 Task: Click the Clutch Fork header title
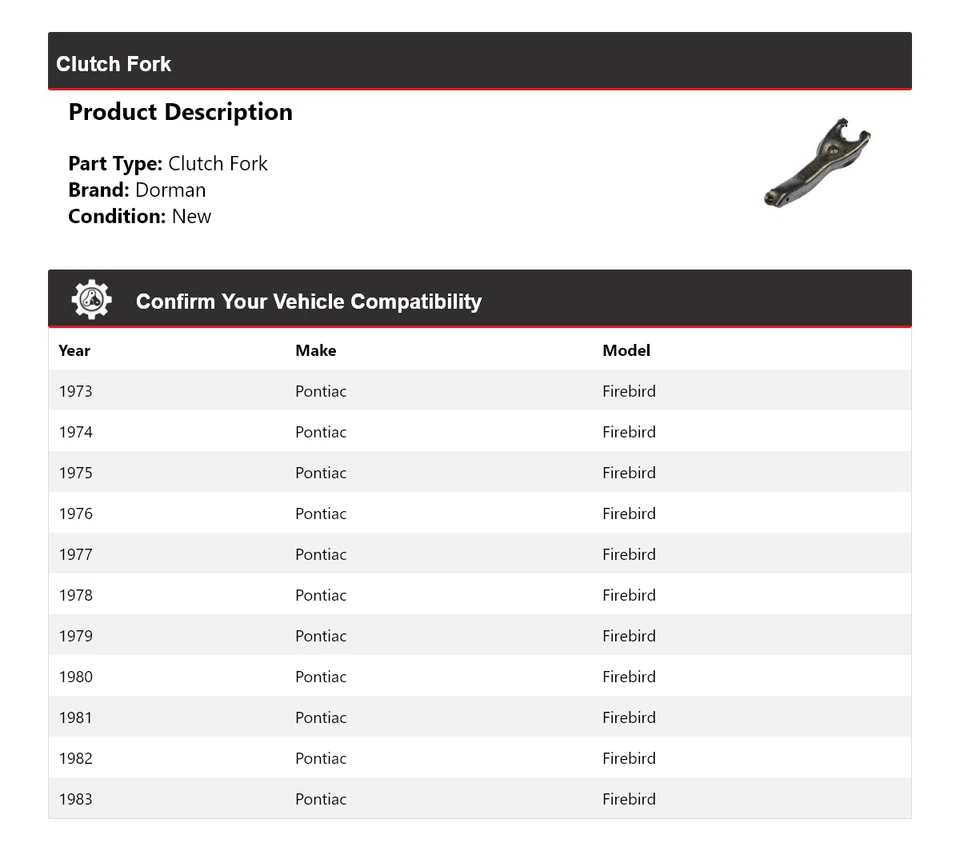(x=114, y=64)
